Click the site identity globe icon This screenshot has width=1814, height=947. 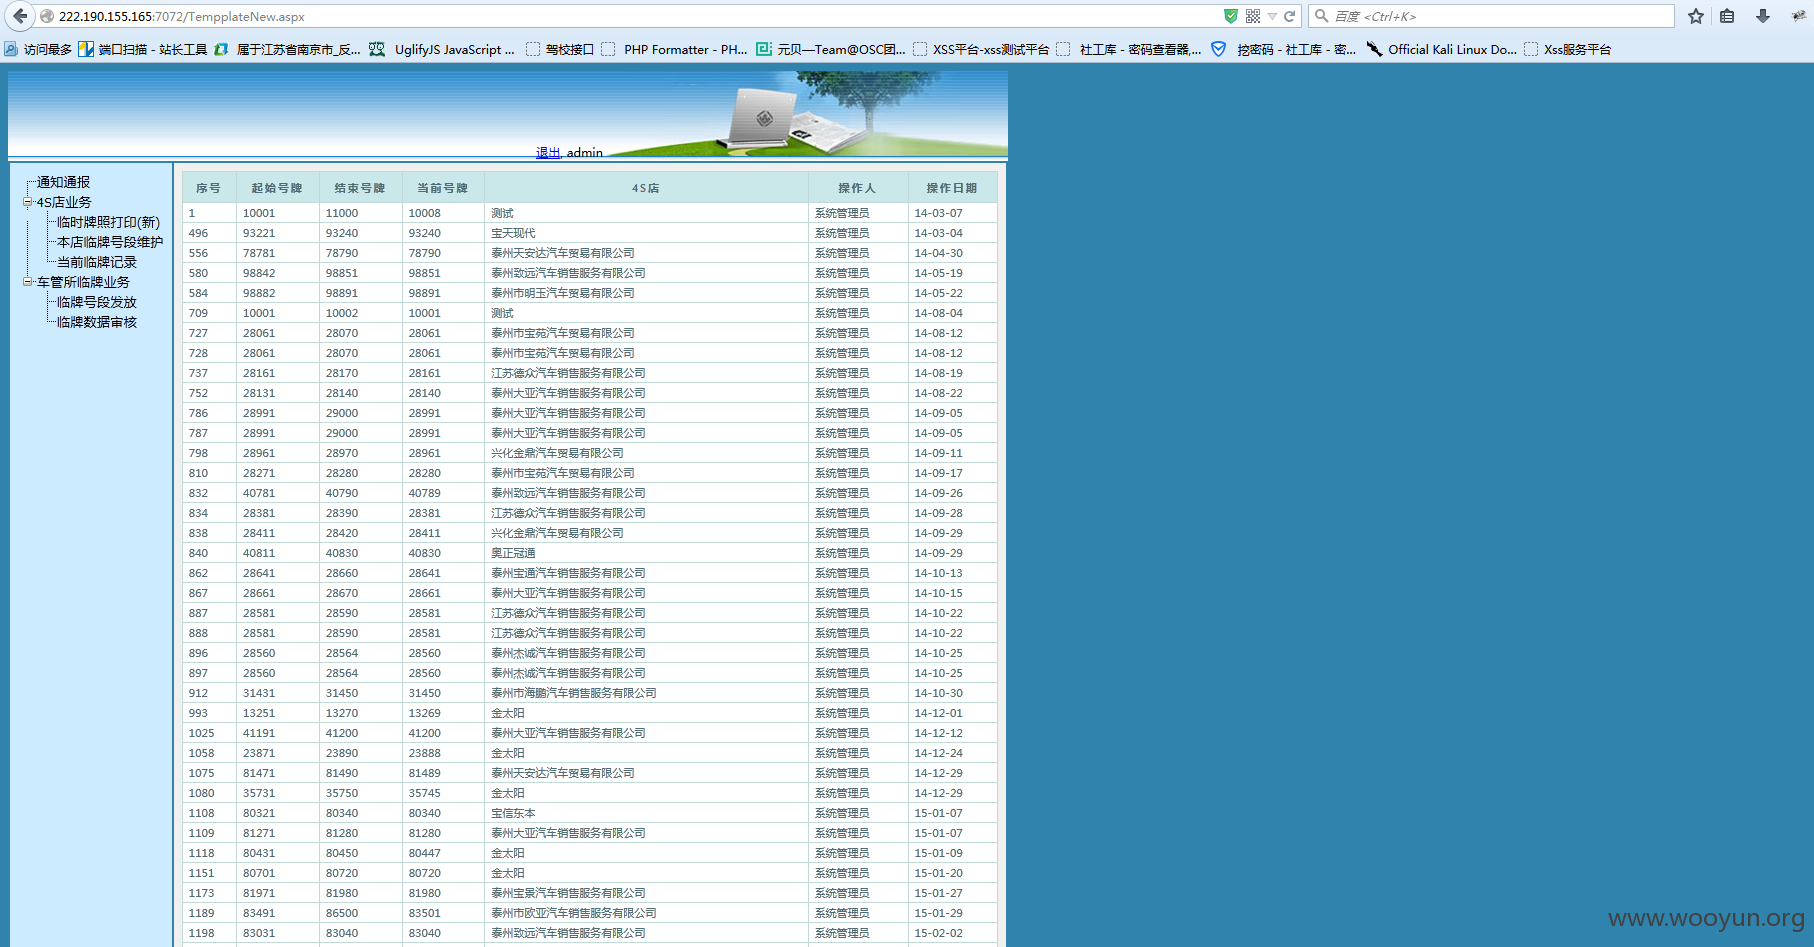click(47, 16)
